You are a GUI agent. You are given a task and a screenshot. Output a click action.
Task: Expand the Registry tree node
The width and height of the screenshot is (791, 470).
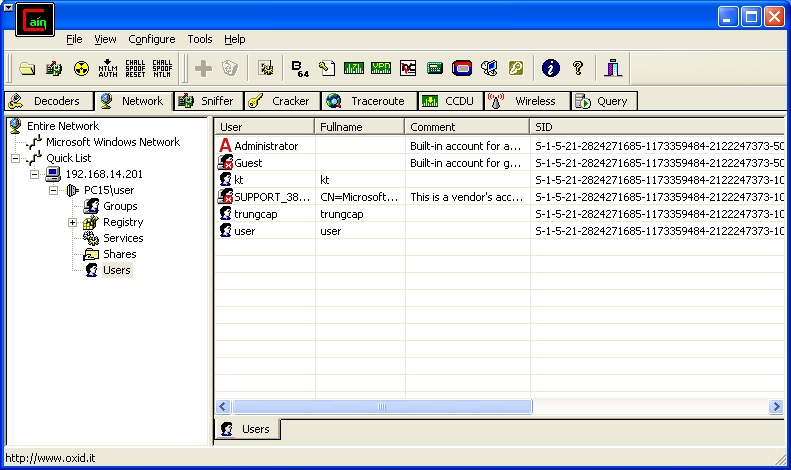tap(73, 222)
